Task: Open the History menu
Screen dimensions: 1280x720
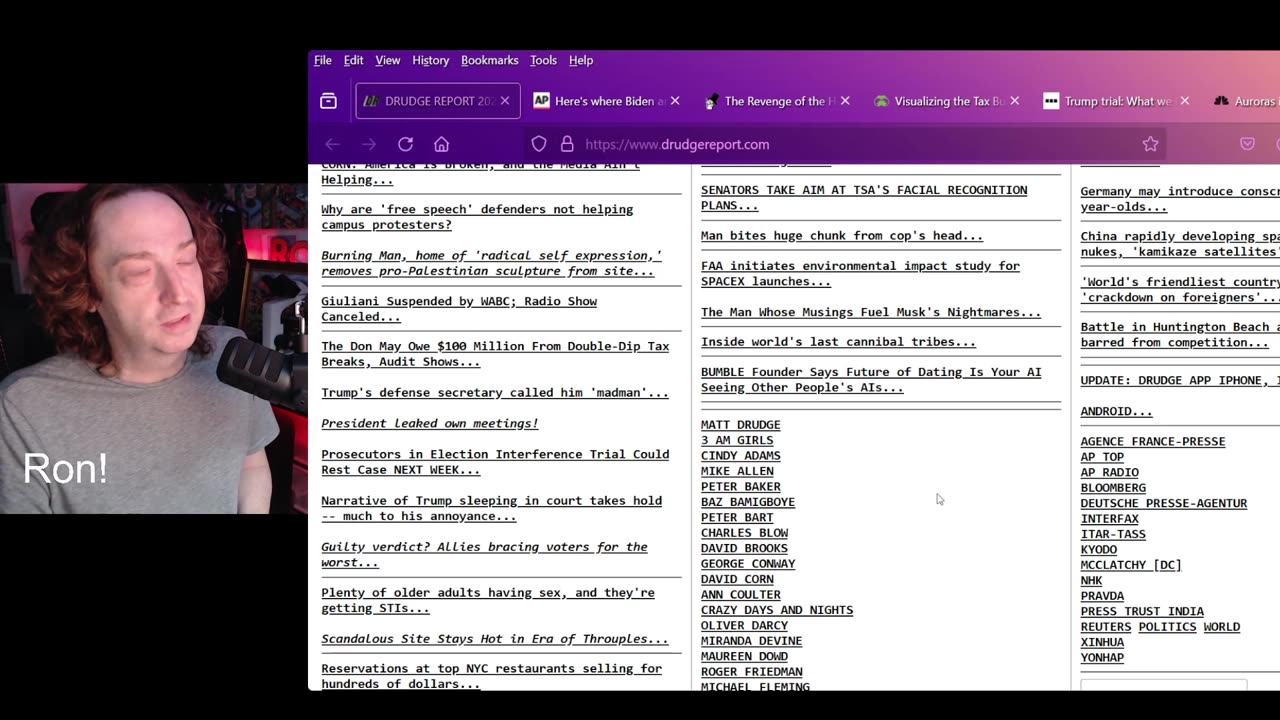Action: [431, 60]
